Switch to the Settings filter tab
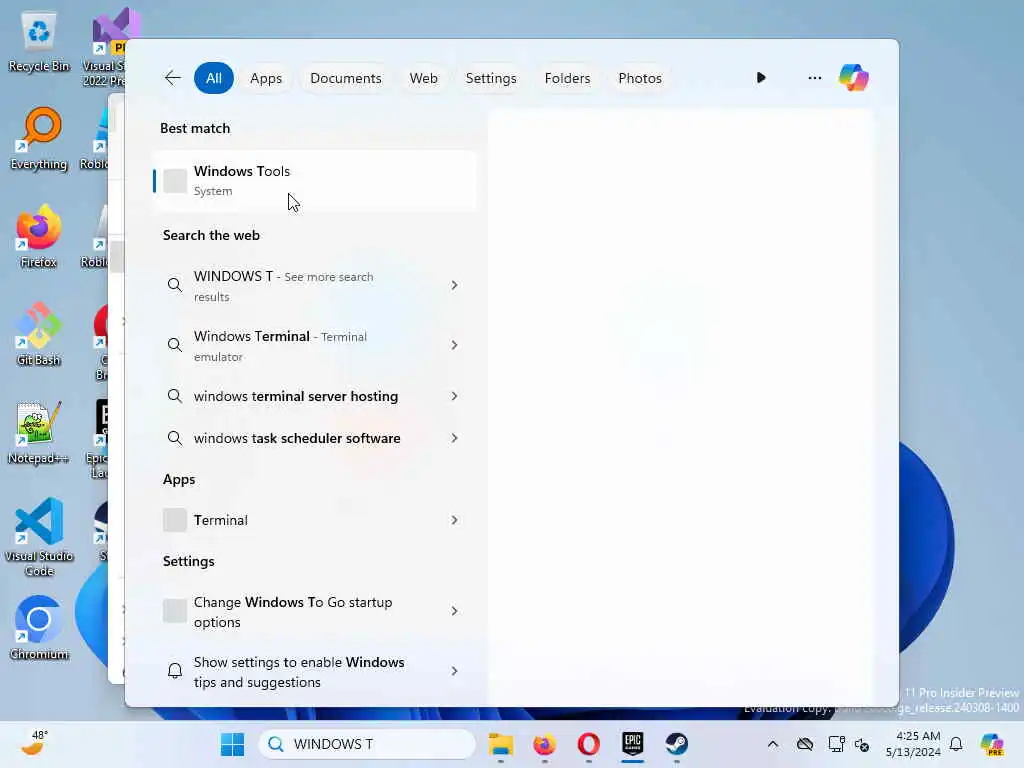 pyautogui.click(x=490, y=78)
